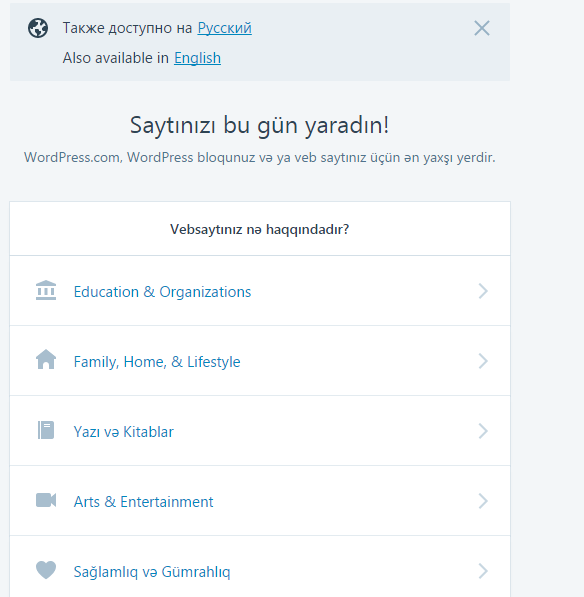Expand Arts & Entertainment chevron

(483, 501)
